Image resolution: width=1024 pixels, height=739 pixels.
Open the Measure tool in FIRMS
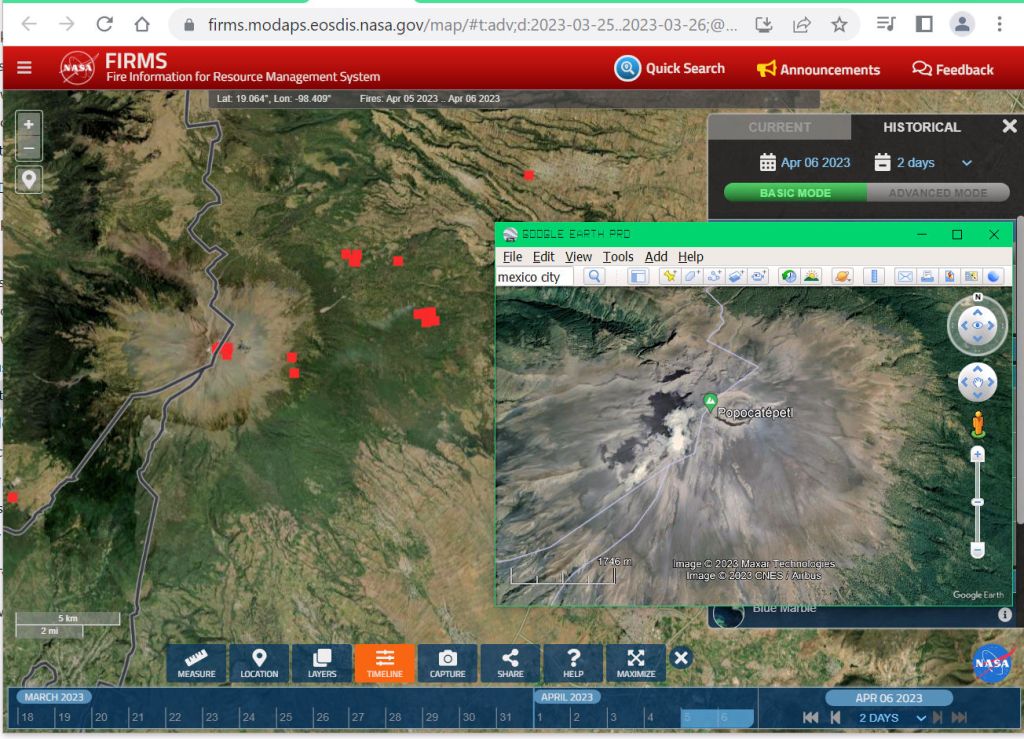197,662
